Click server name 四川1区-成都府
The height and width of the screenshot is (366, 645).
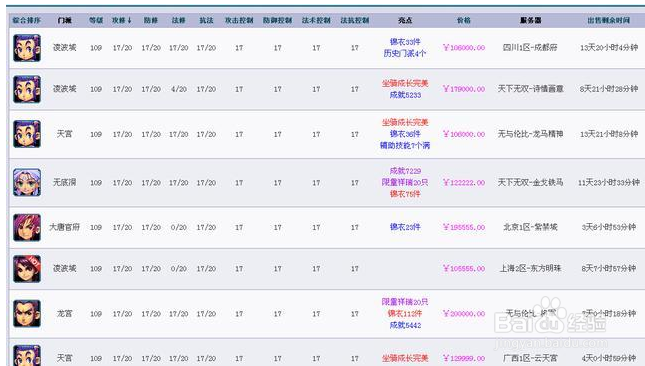530,48
